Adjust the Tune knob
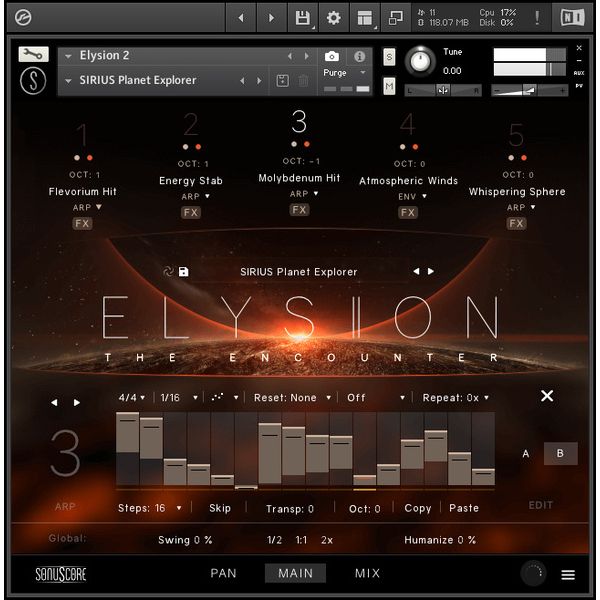600x600 pixels. click(x=420, y=61)
